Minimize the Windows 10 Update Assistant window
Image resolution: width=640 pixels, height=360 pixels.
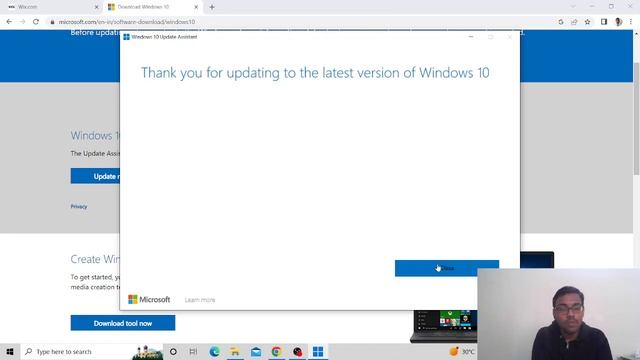pos(471,37)
